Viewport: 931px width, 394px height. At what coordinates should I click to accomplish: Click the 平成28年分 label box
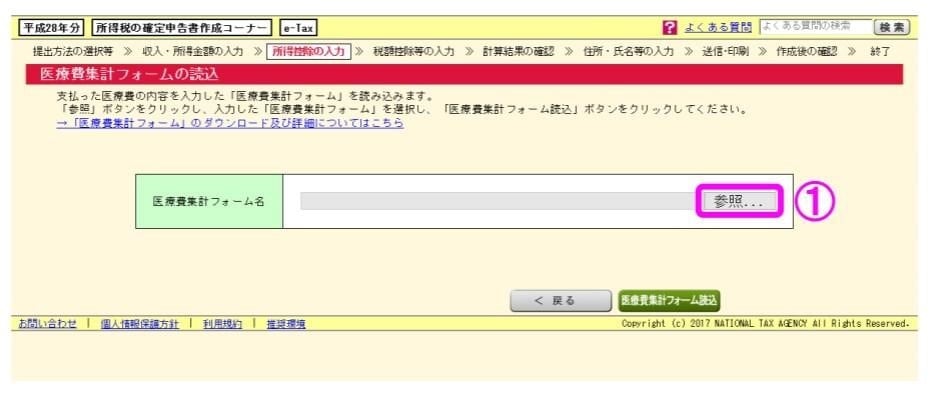click(x=52, y=27)
